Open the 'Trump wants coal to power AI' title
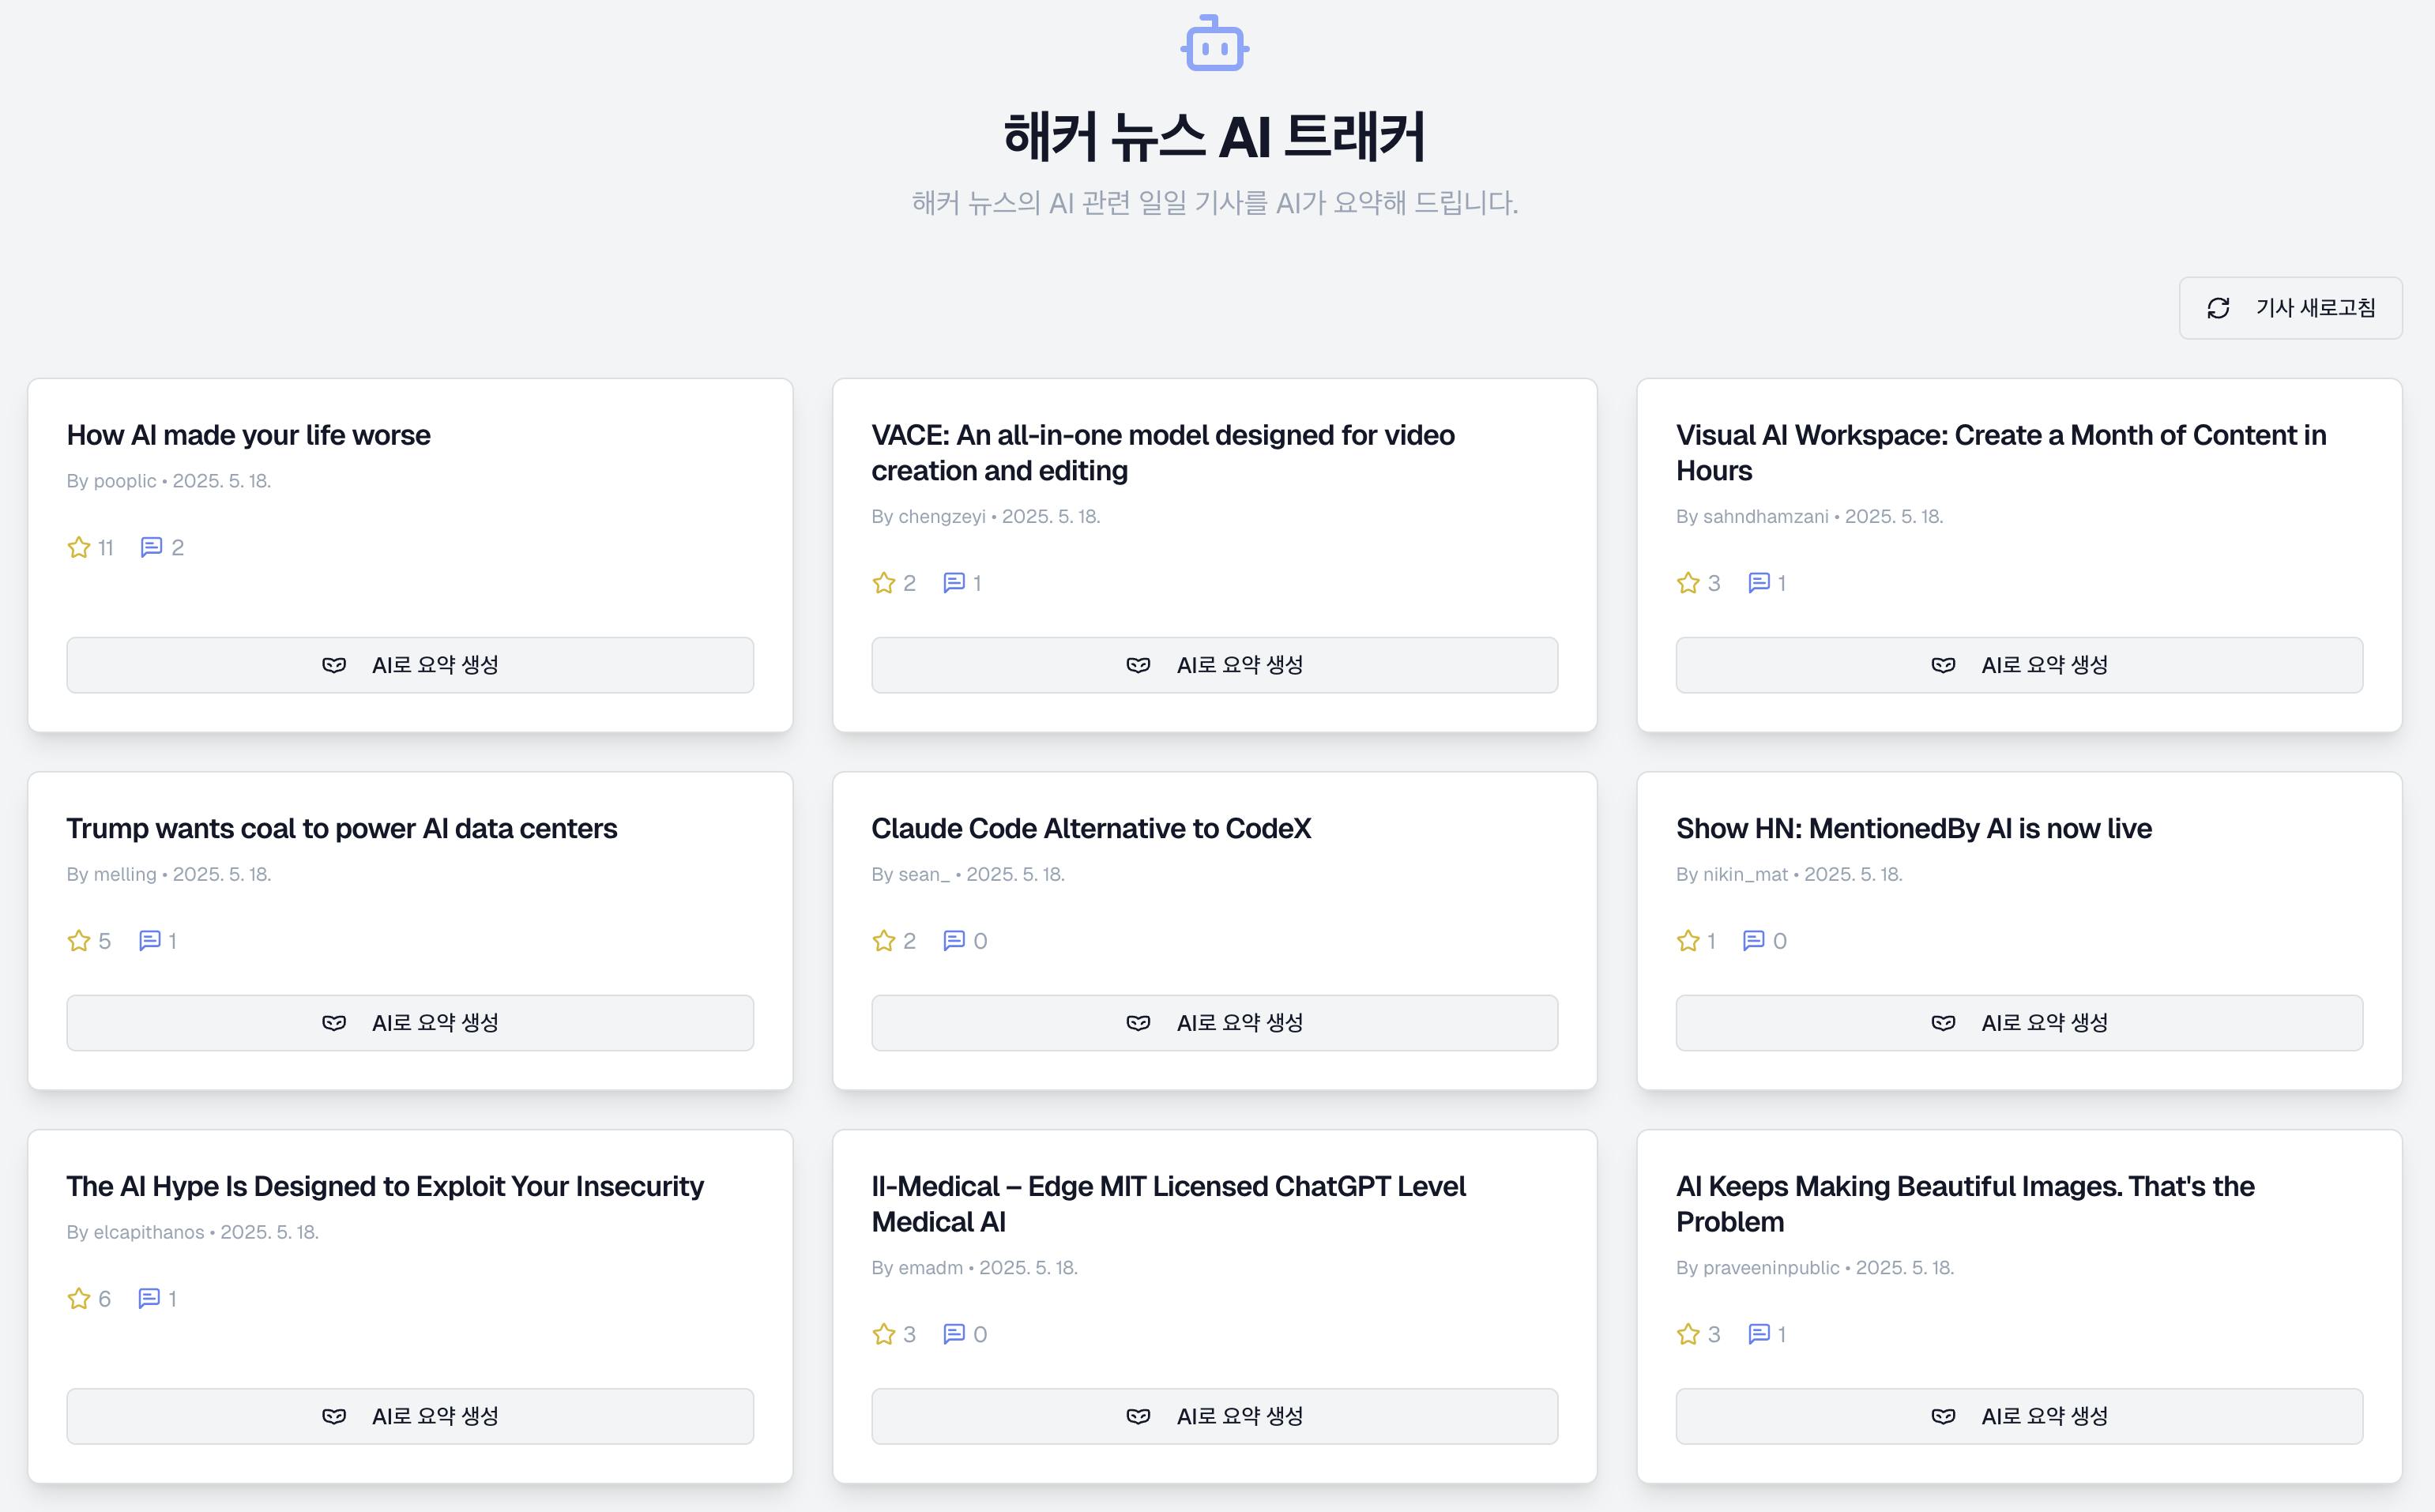The width and height of the screenshot is (2435, 1512). 341,828
